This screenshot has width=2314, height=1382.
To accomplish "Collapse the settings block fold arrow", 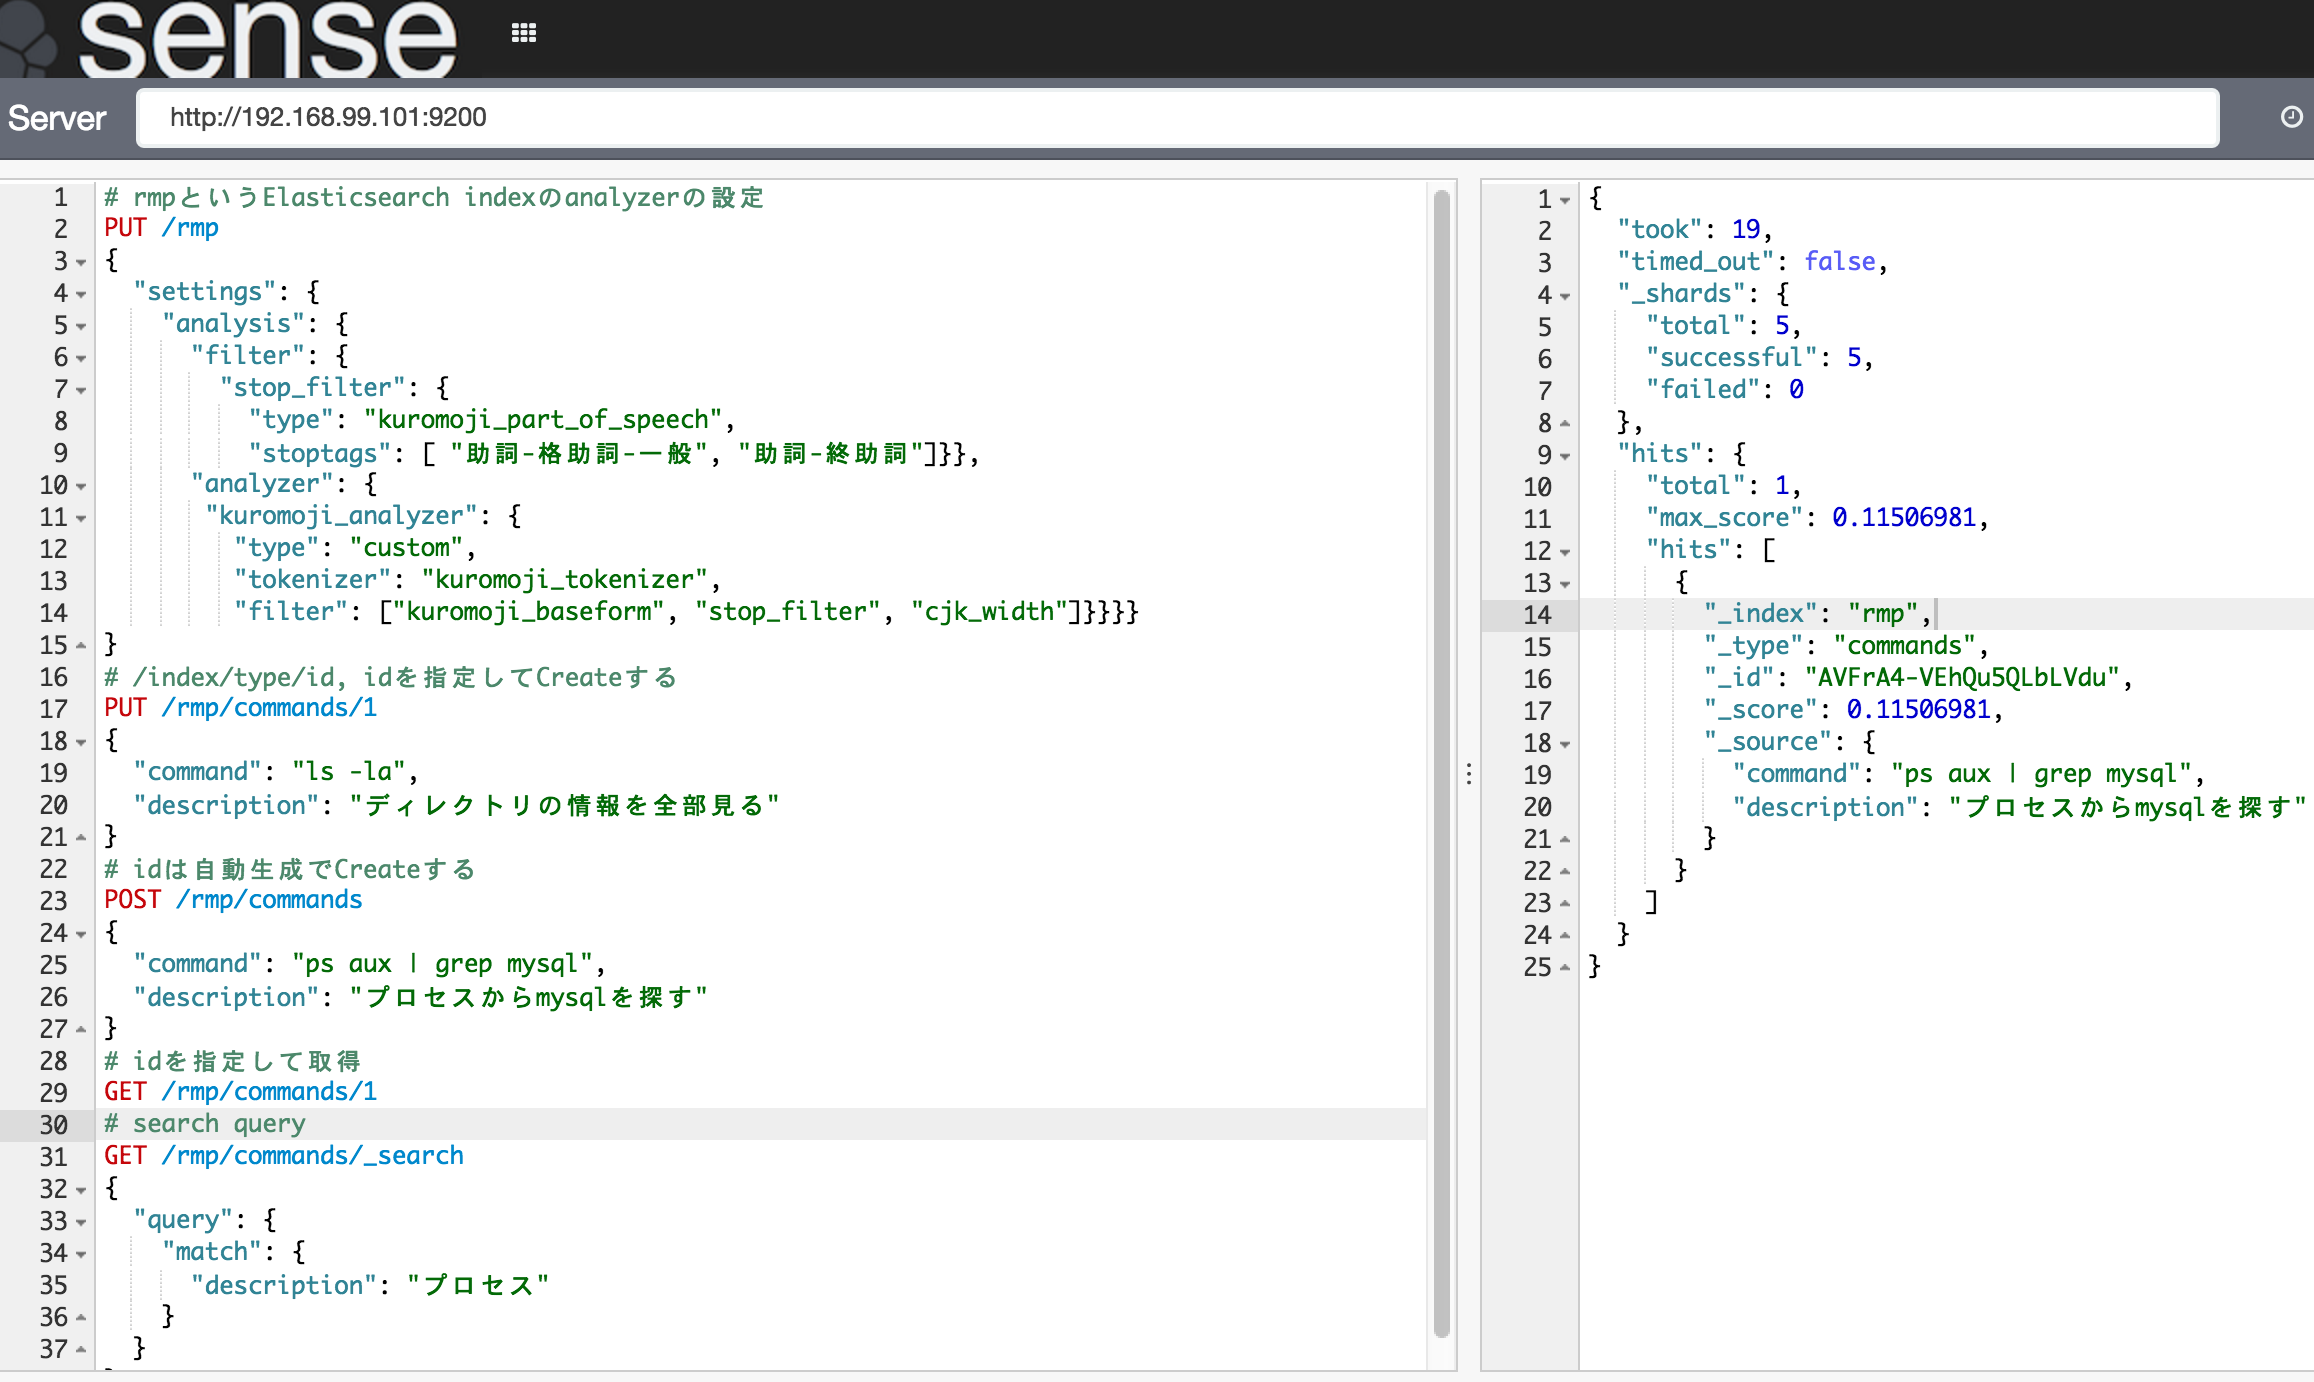I will (x=82, y=294).
